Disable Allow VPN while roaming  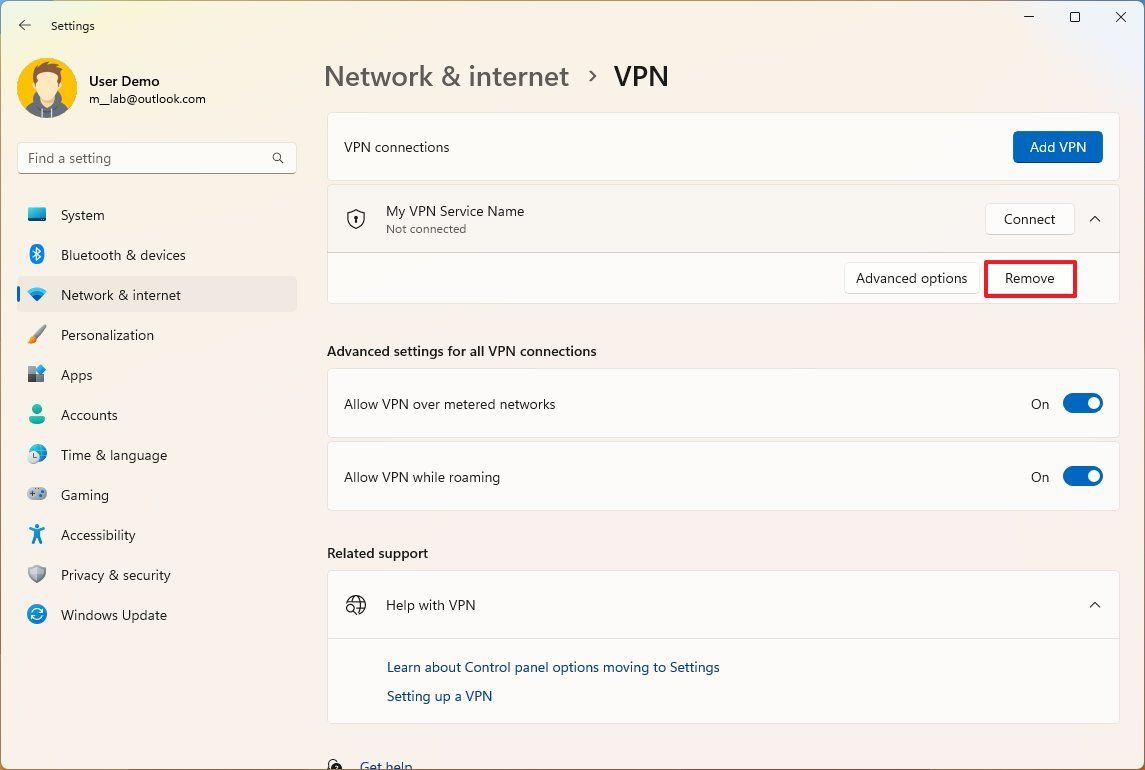coord(1083,477)
